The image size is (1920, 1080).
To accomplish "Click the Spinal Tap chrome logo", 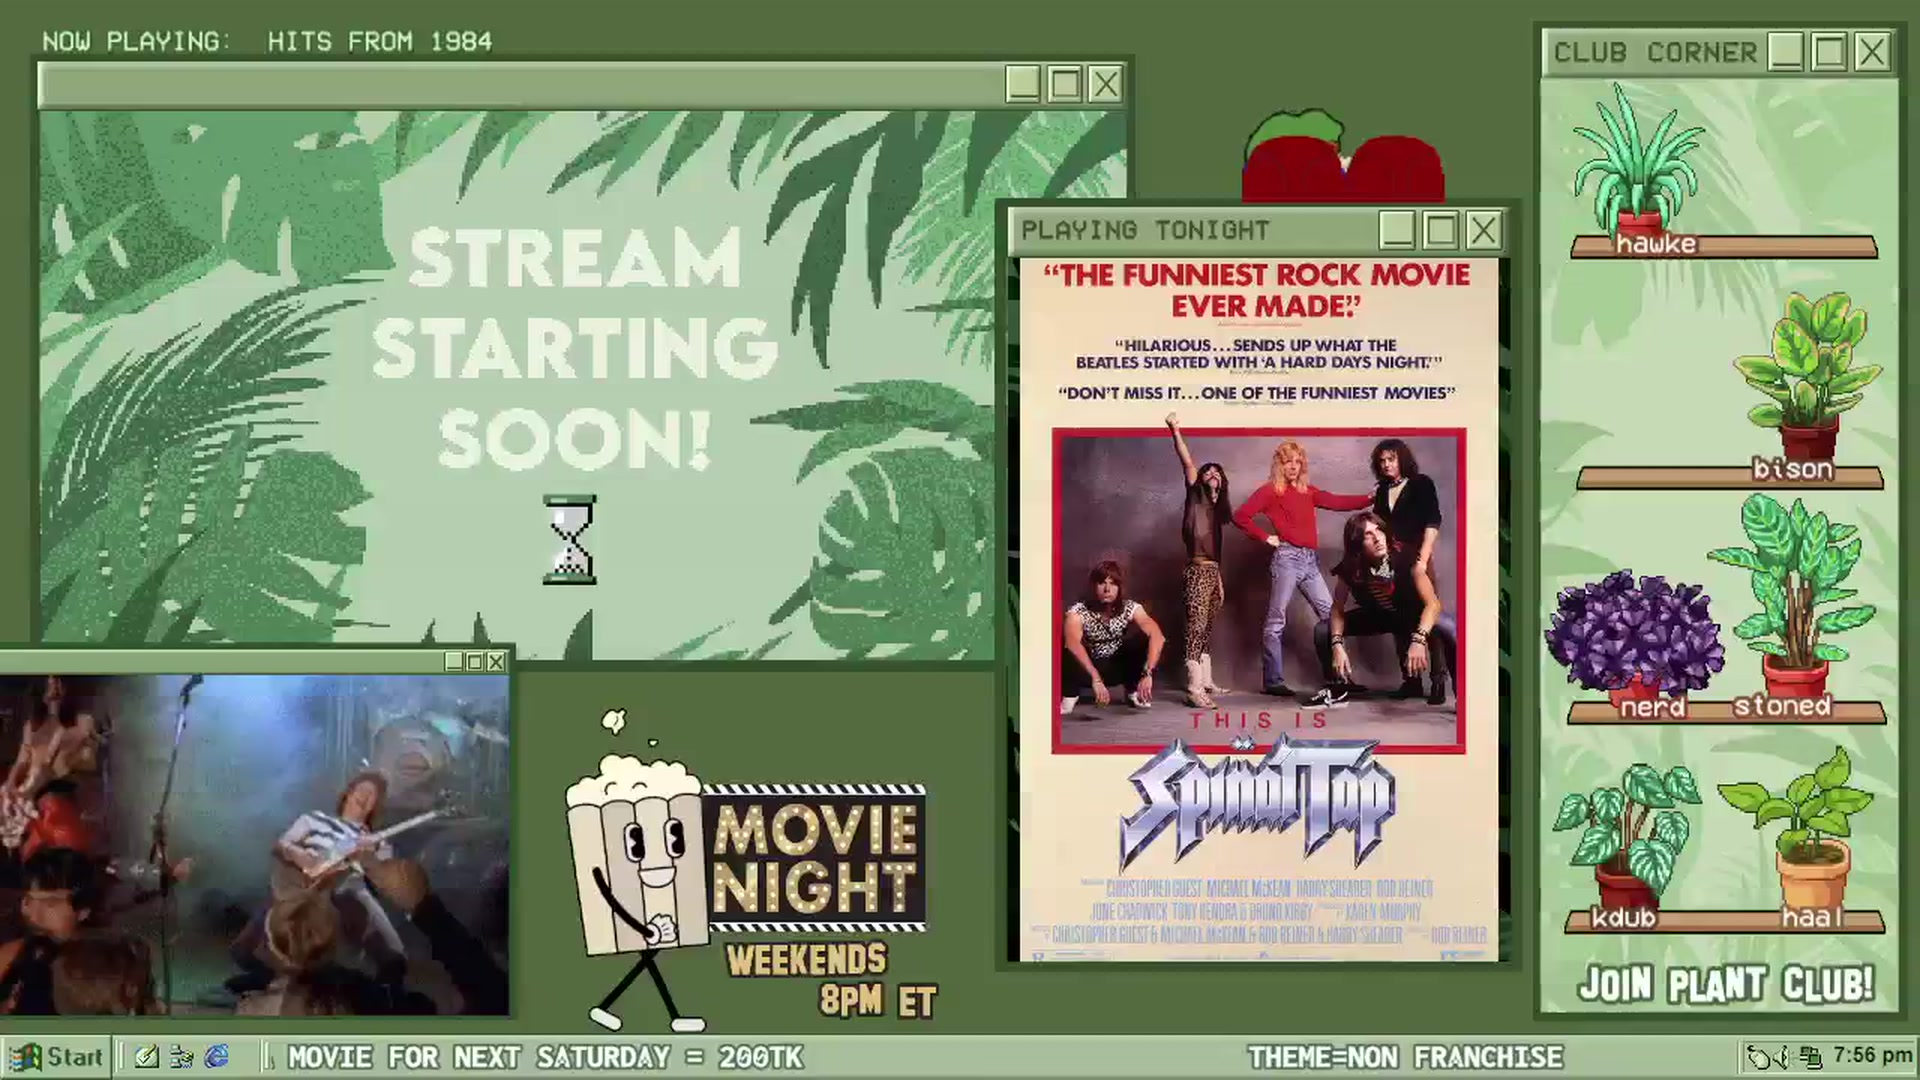I will (1258, 803).
